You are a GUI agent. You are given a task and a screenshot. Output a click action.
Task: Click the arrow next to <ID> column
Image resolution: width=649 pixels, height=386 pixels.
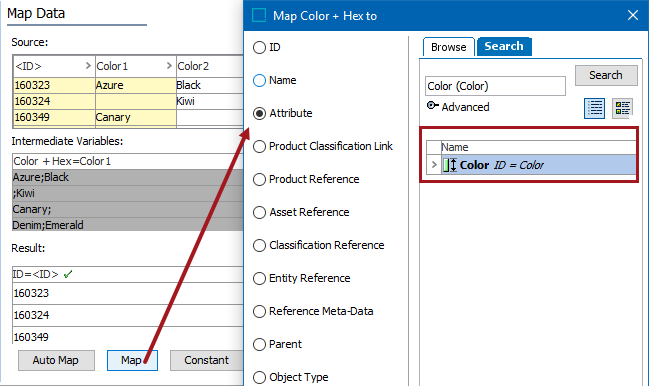(x=88, y=65)
